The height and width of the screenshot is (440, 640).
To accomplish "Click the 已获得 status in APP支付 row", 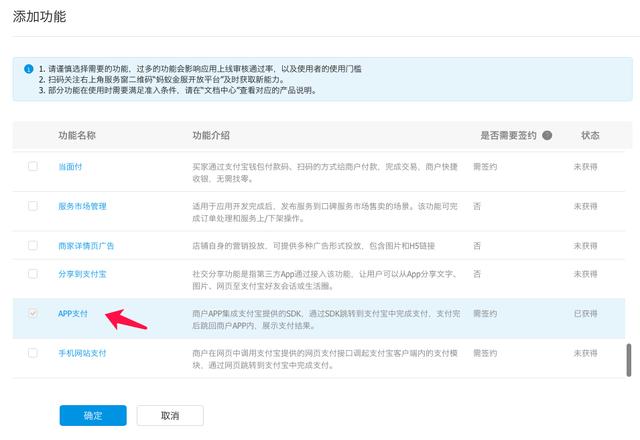I will [x=585, y=313].
